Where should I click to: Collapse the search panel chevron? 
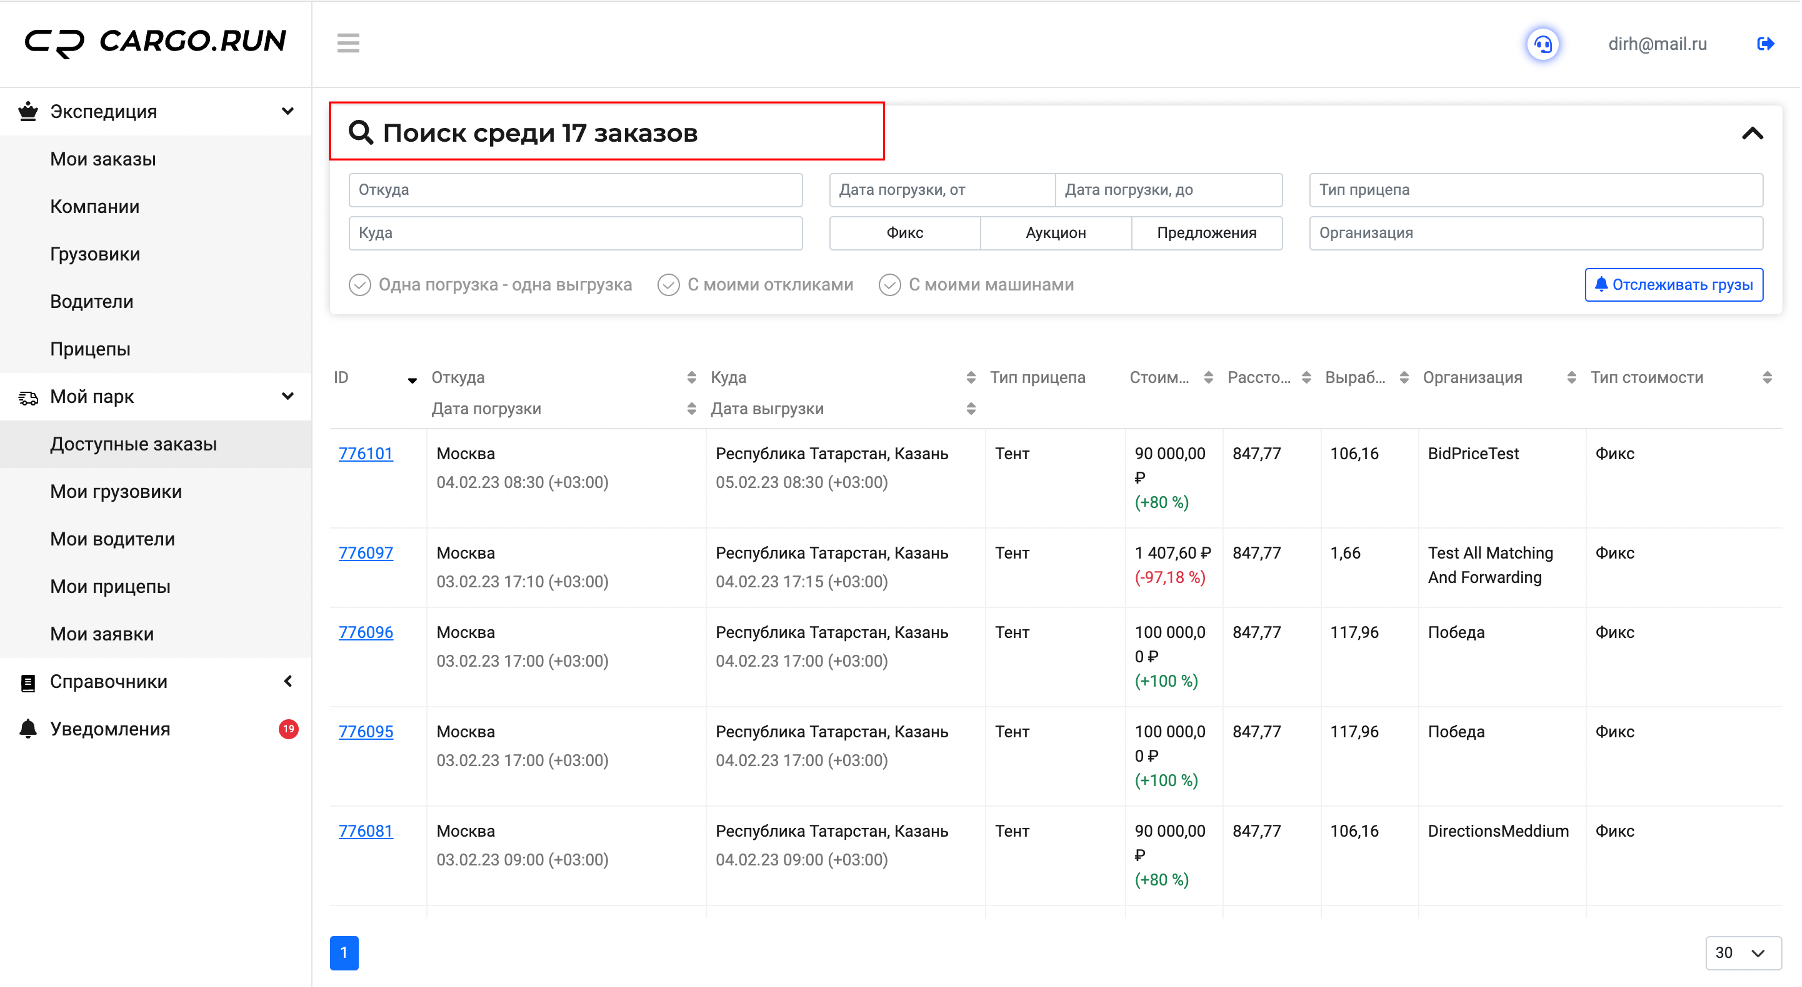click(x=1752, y=133)
